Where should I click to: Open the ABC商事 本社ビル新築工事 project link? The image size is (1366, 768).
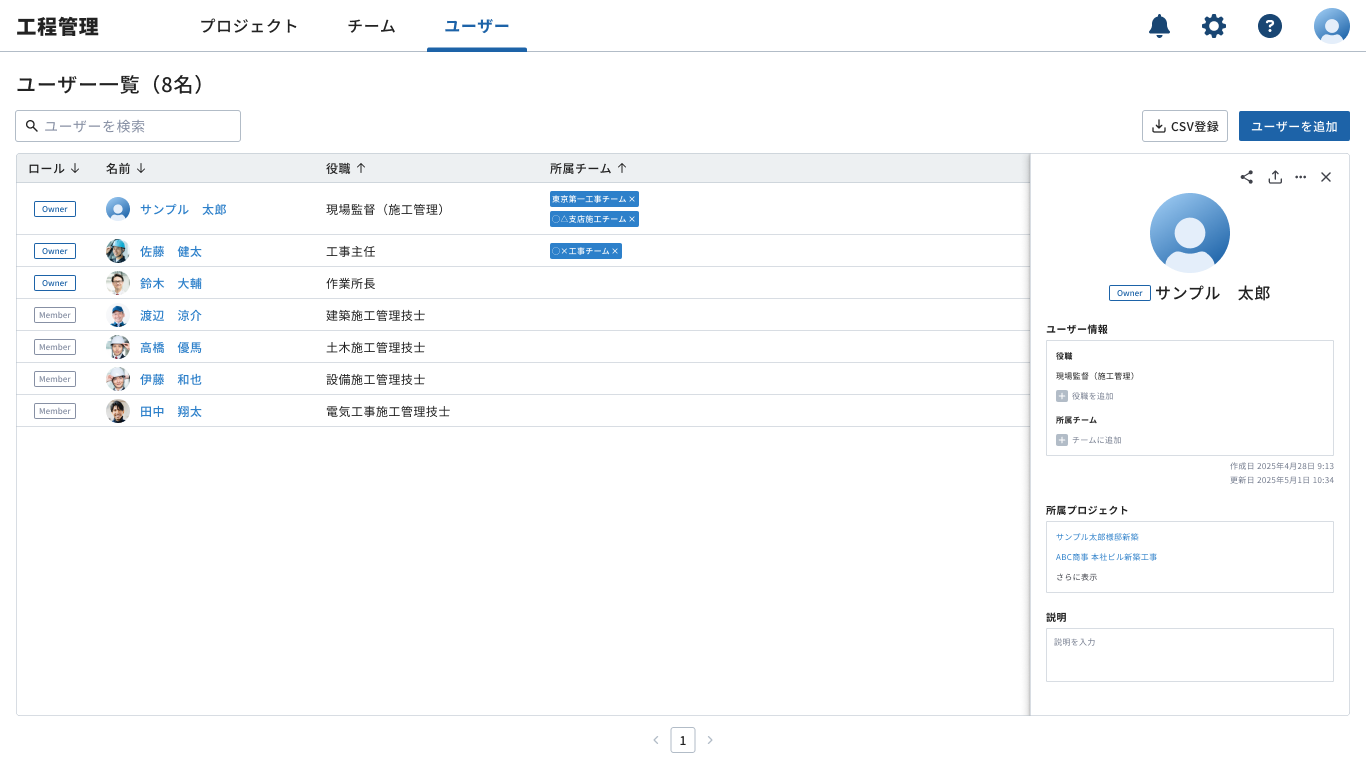[1107, 557]
